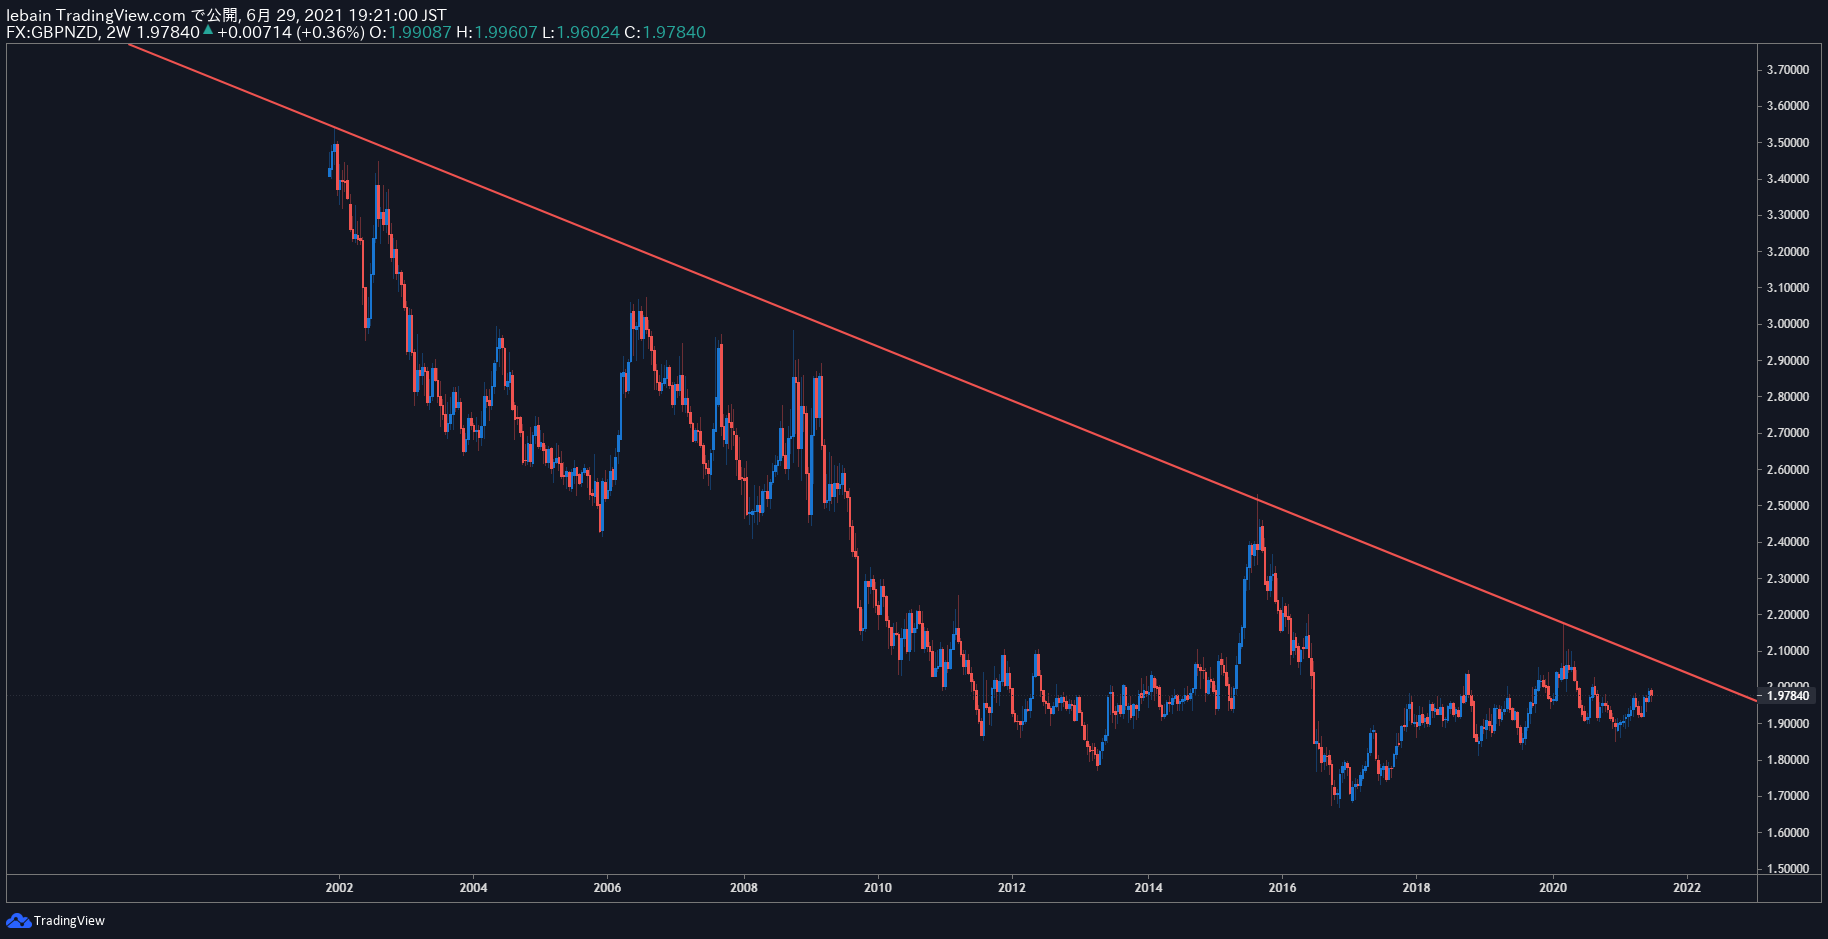Click the 3.10000 price axis label
The height and width of the screenshot is (939, 1828).
(x=1788, y=288)
